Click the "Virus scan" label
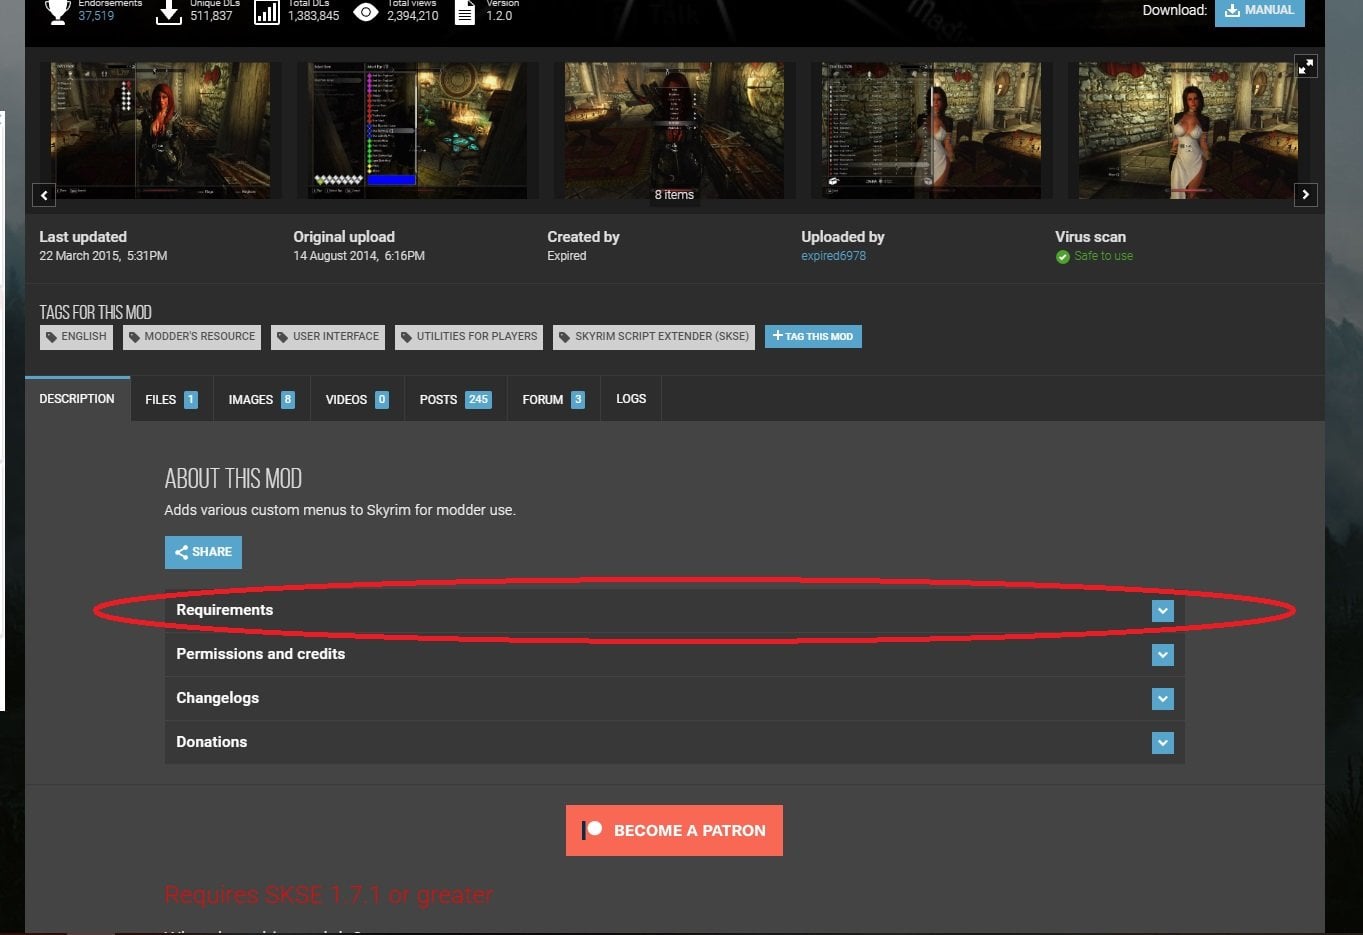Image resolution: width=1363 pixels, height=935 pixels. point(1090,237)
